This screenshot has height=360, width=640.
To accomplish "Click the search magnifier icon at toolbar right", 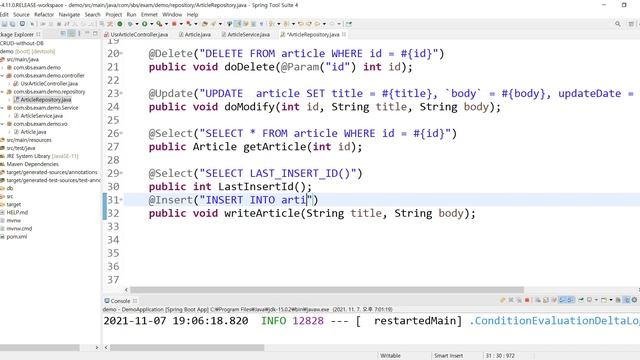I will click(618, 24).
